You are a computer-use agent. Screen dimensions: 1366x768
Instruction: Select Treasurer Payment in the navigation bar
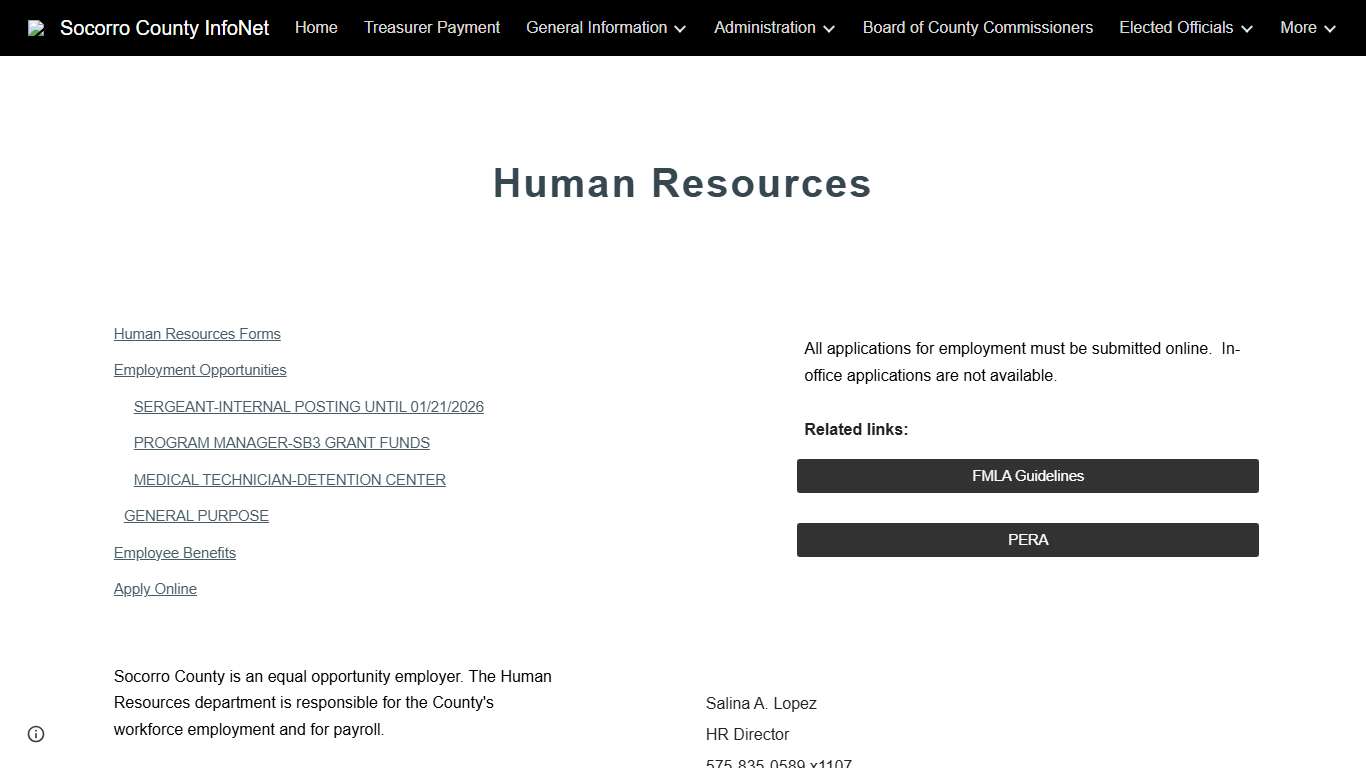pyautogui.click(x=431, y=28)
